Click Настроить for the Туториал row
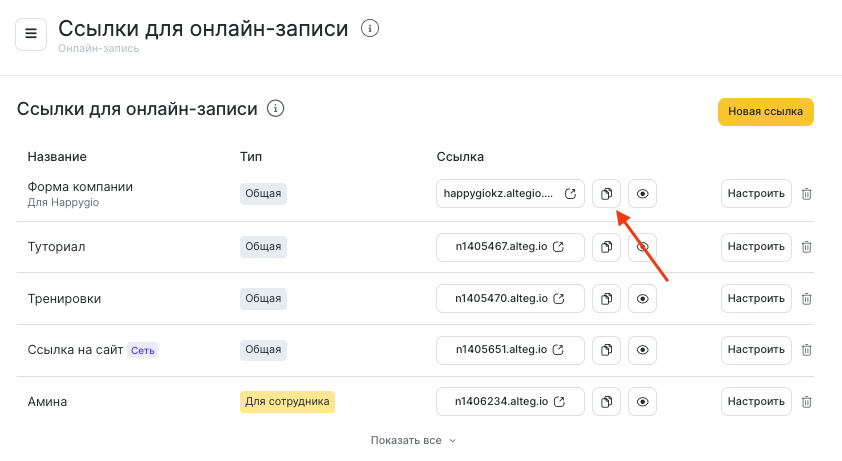The image size is (842, 461). [756, 246]
